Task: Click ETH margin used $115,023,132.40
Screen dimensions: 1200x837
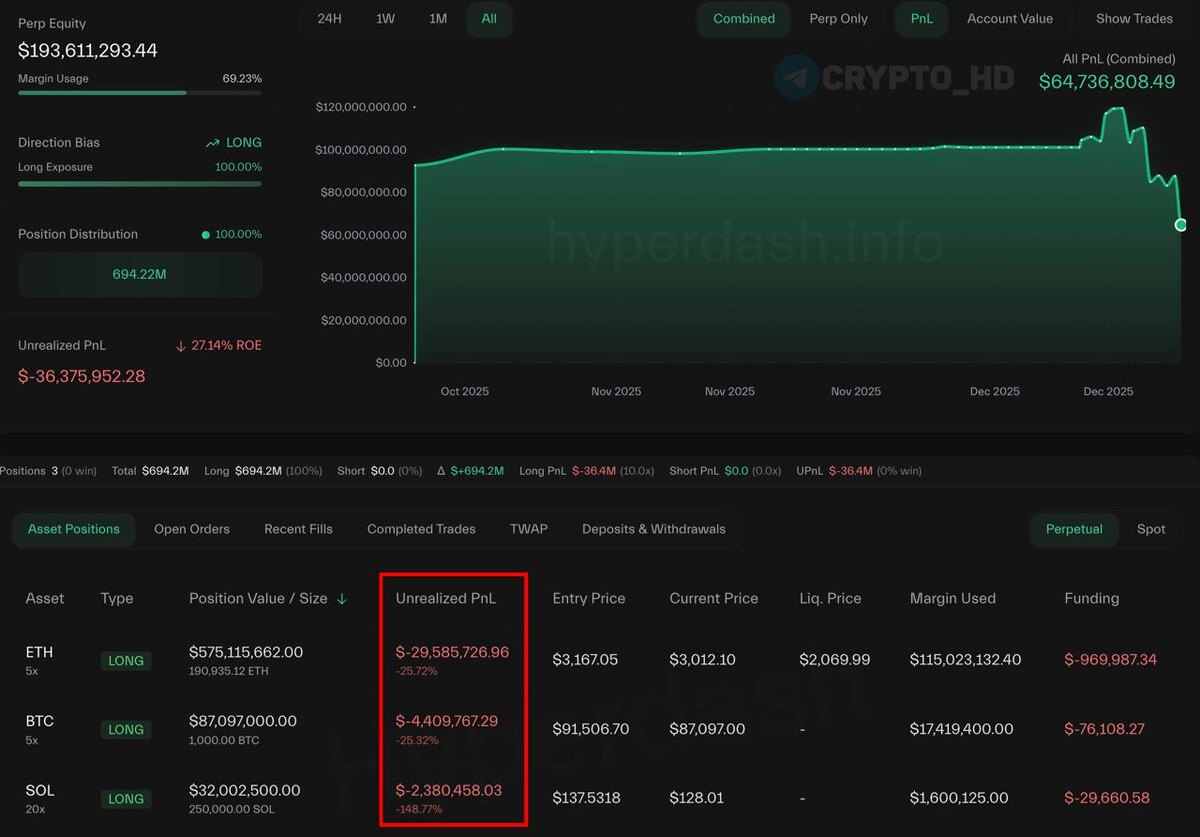Action: [x=964, y=660]
